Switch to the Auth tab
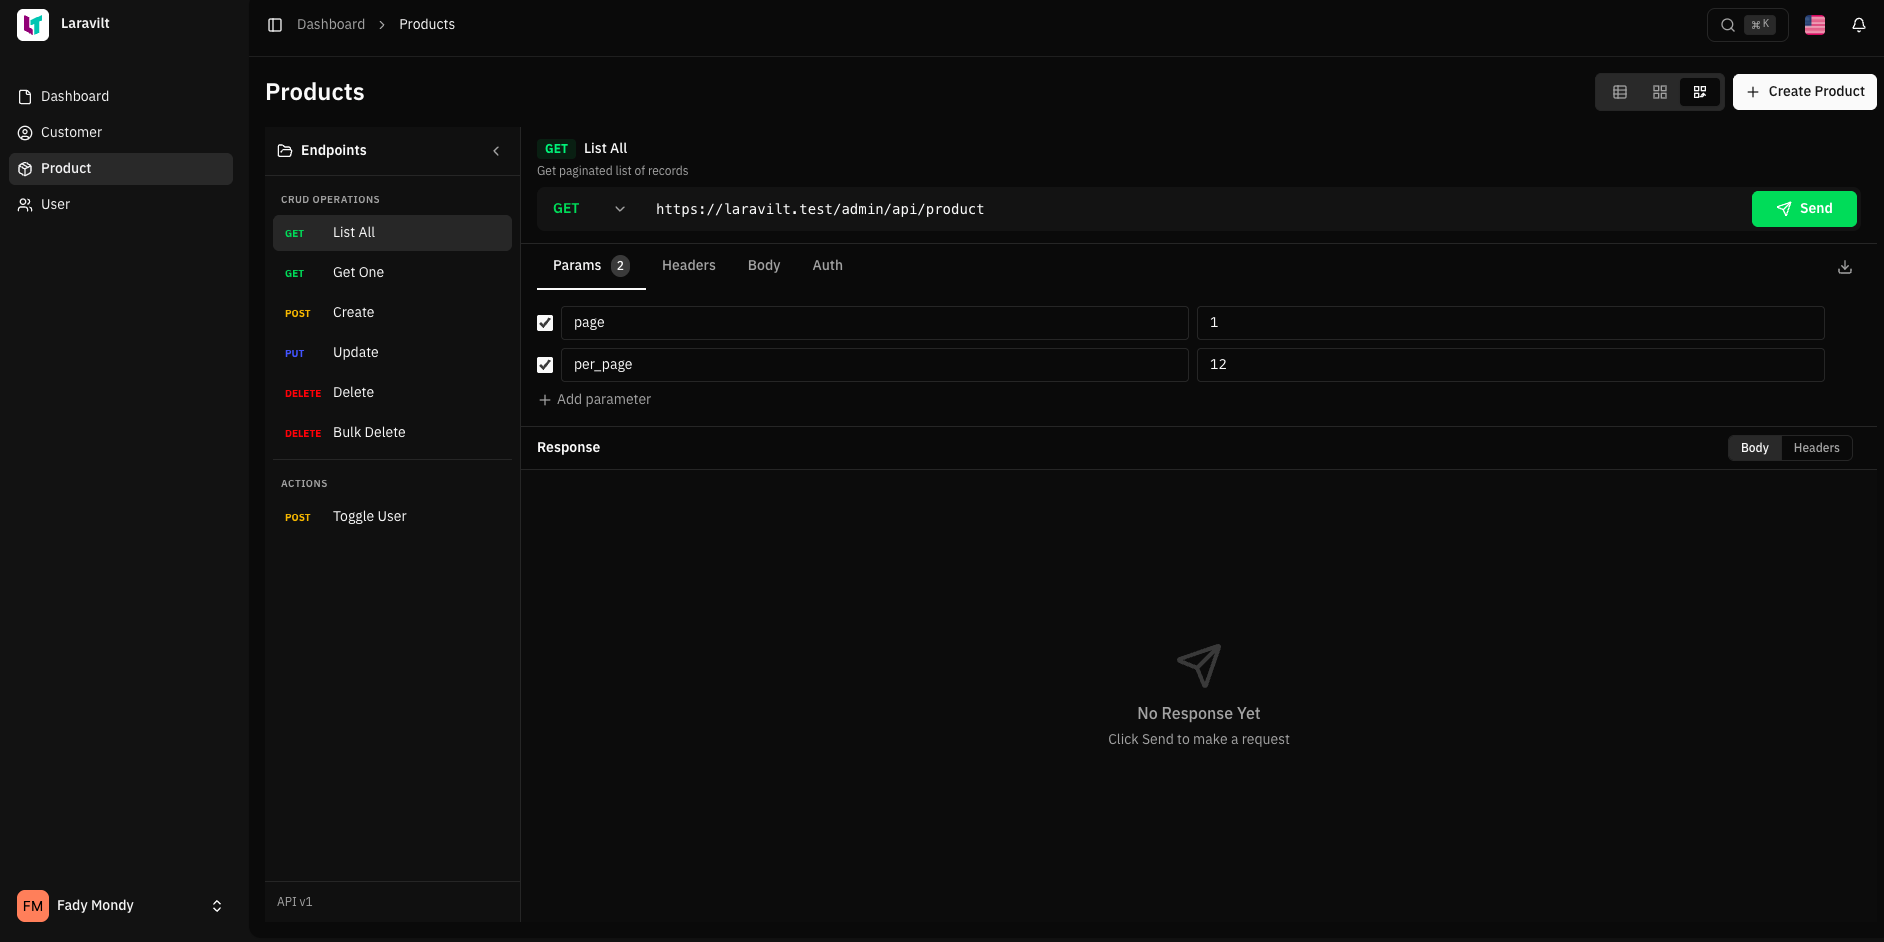 pyautogui.click(x=827, y=265)
